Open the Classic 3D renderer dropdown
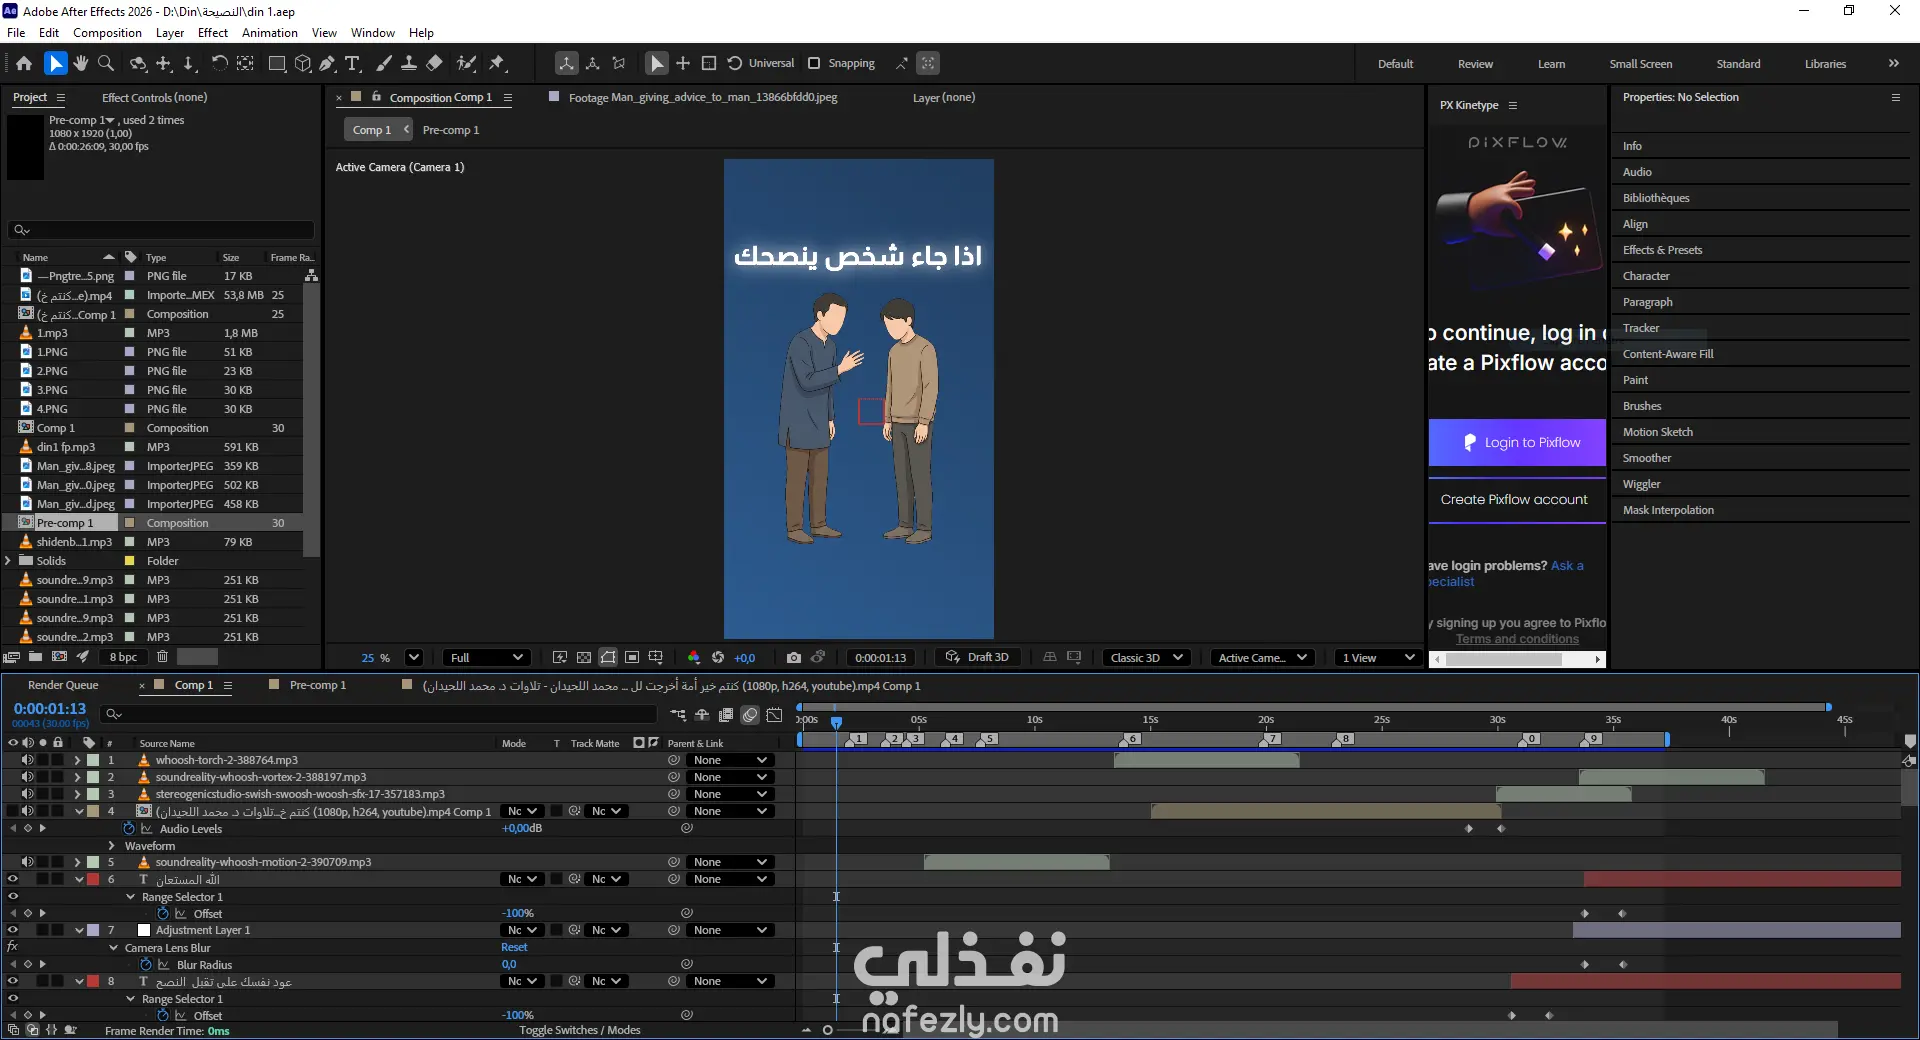Viewport: 1920px width, 1040px height. [x=1146, y=657]
